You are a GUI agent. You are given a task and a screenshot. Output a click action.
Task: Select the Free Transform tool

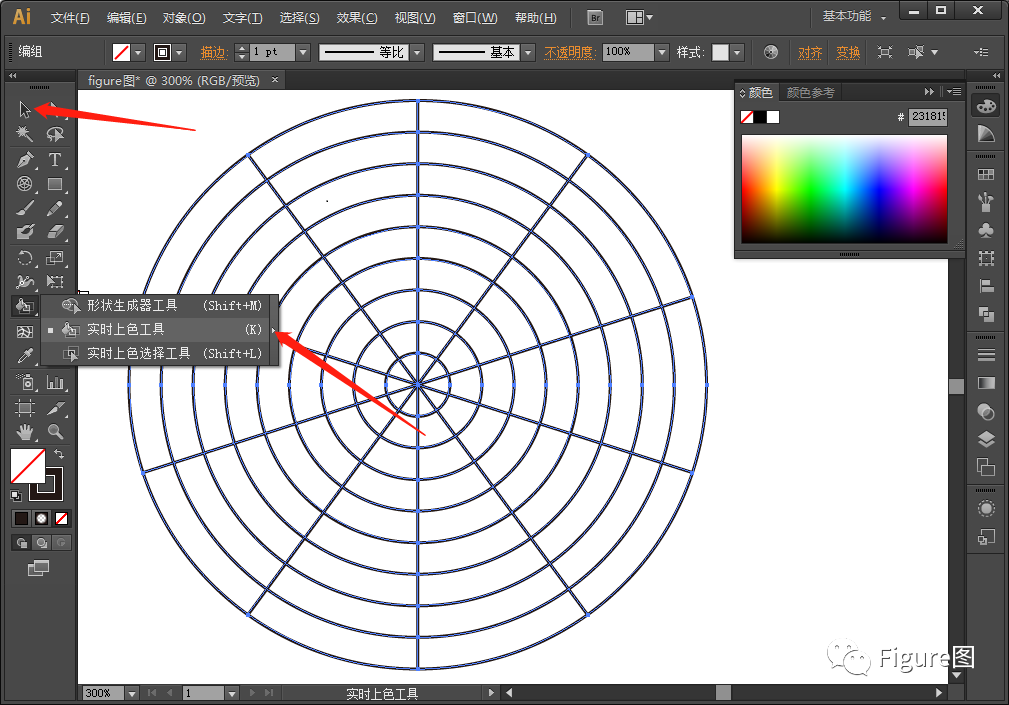pos(55,282)
